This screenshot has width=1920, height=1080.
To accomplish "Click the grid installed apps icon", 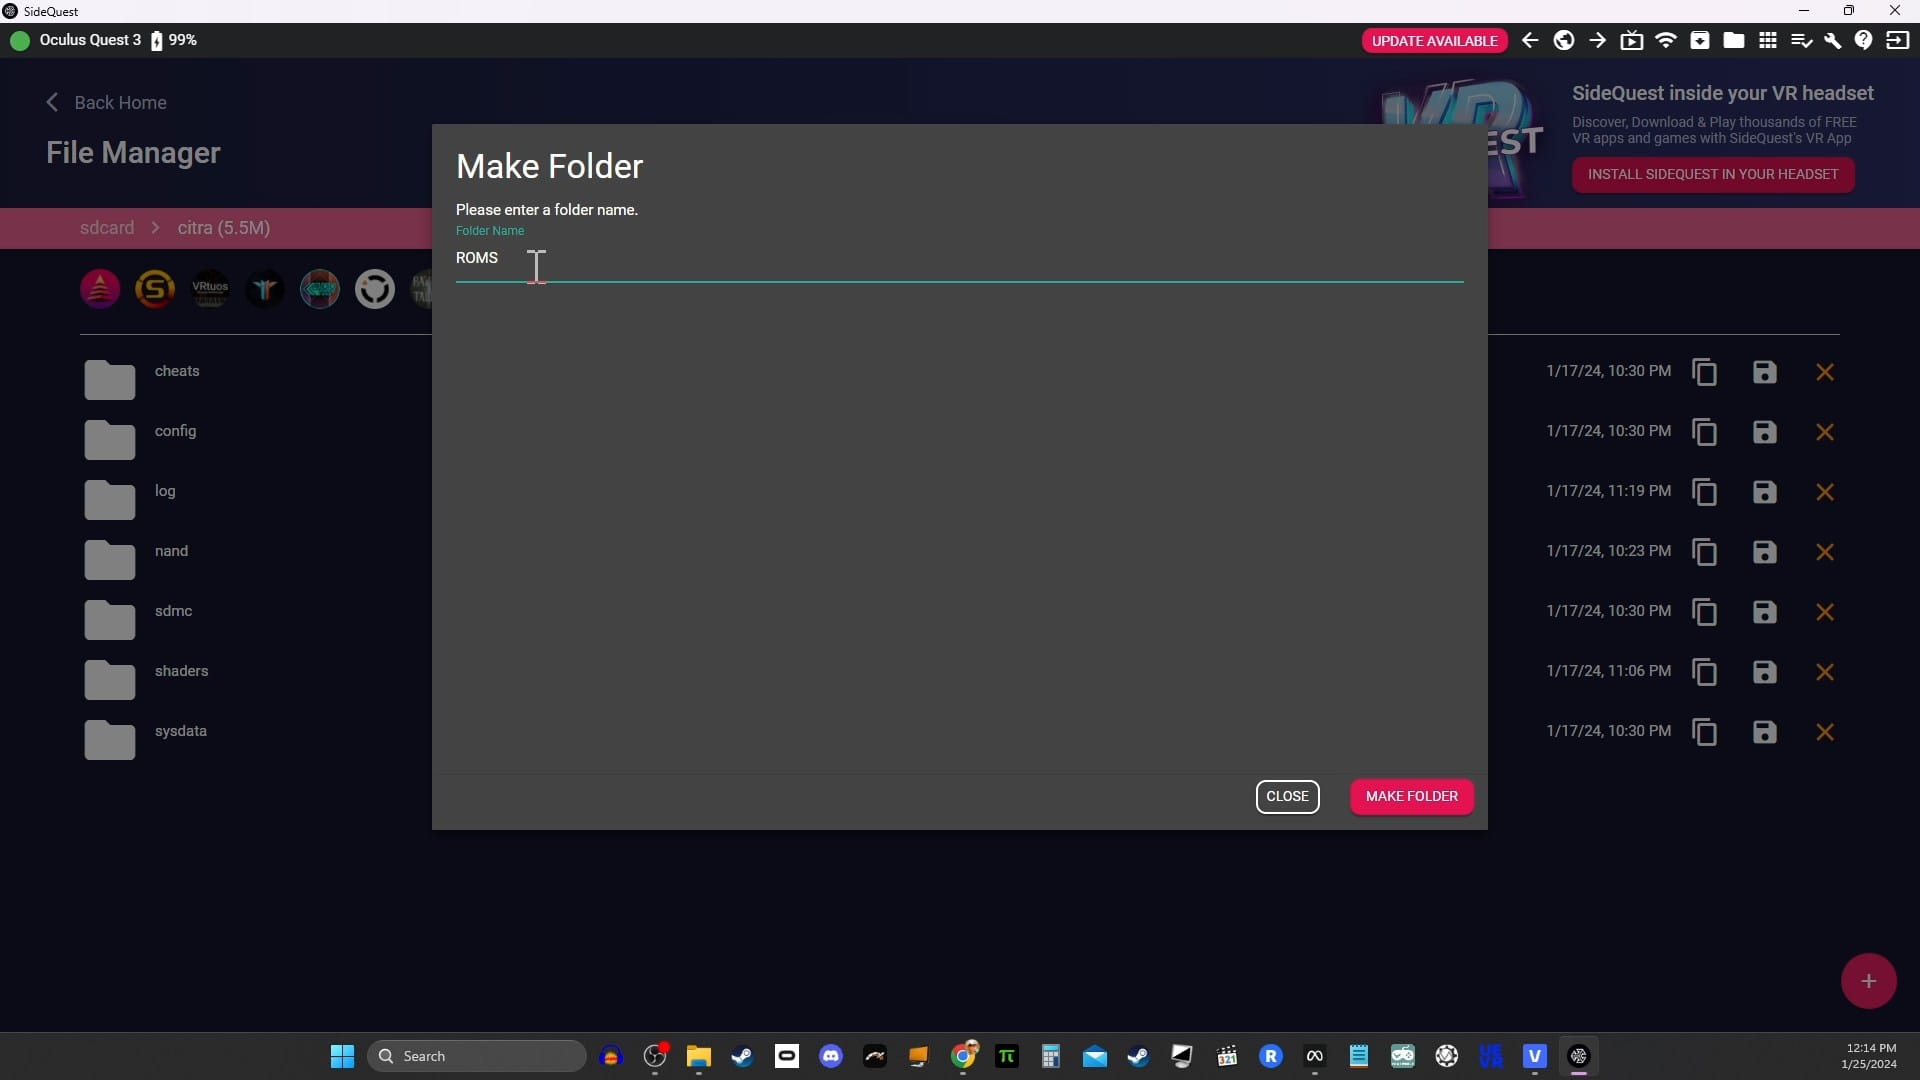I will (1768, 41).
